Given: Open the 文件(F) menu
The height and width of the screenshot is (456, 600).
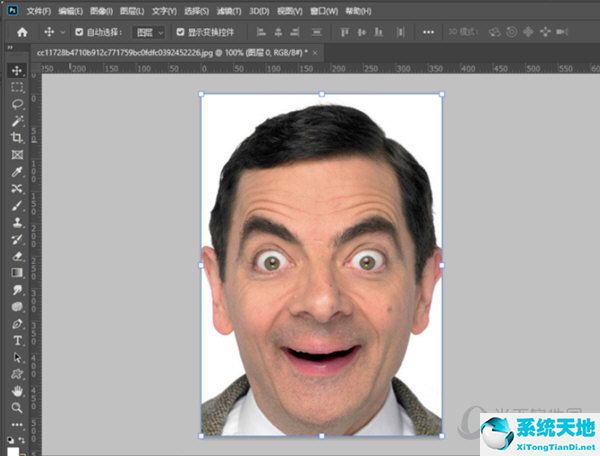Looking at the screenshot, I should pos(38,11).
